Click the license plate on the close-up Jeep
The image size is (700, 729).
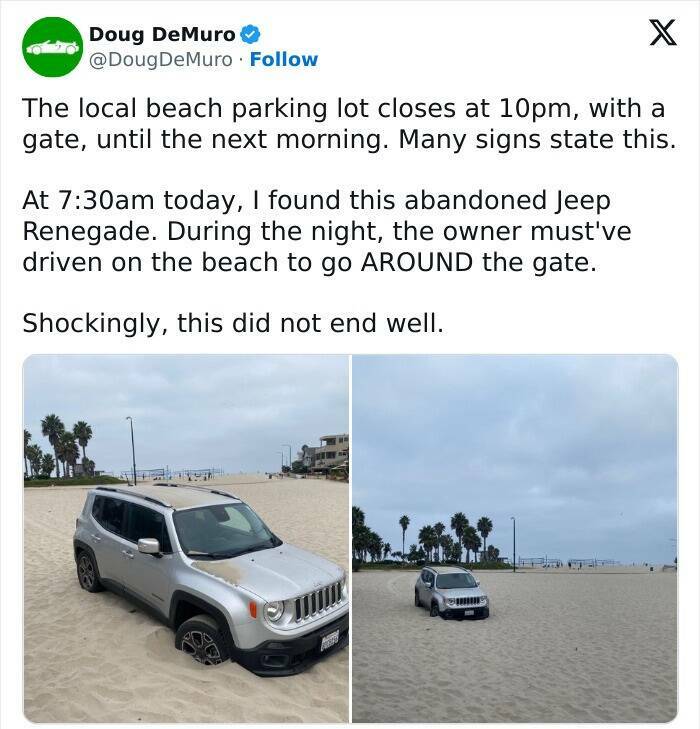329,640
